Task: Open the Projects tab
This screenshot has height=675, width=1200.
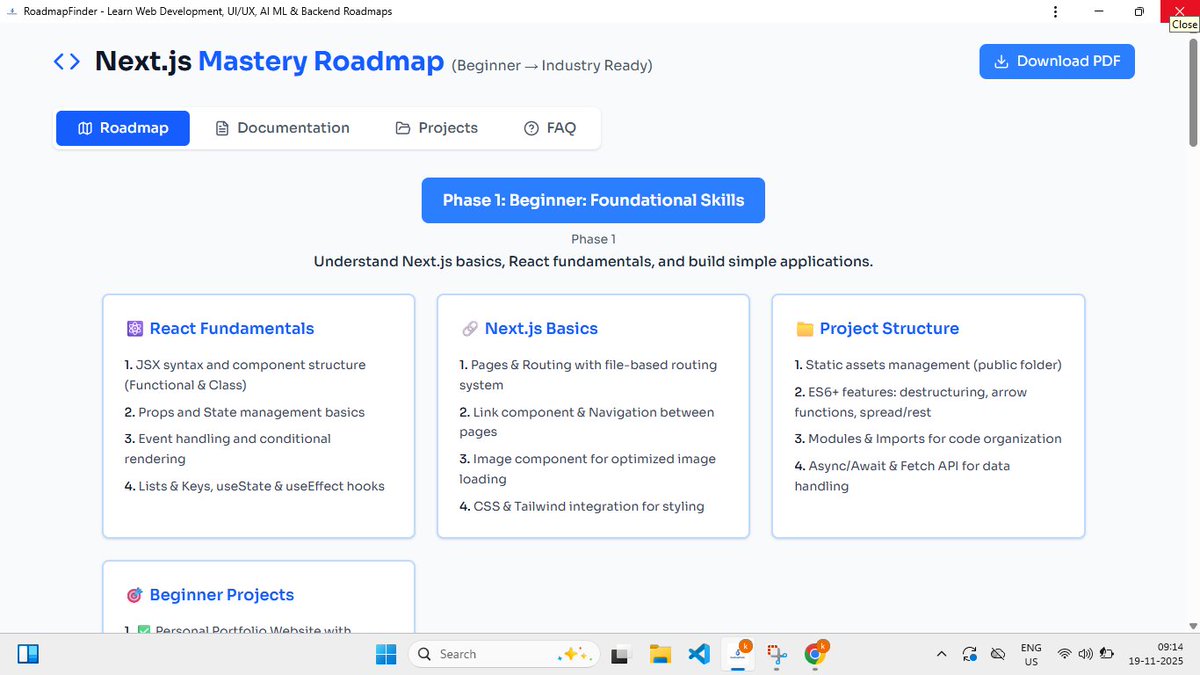Action: coord(436,128)
